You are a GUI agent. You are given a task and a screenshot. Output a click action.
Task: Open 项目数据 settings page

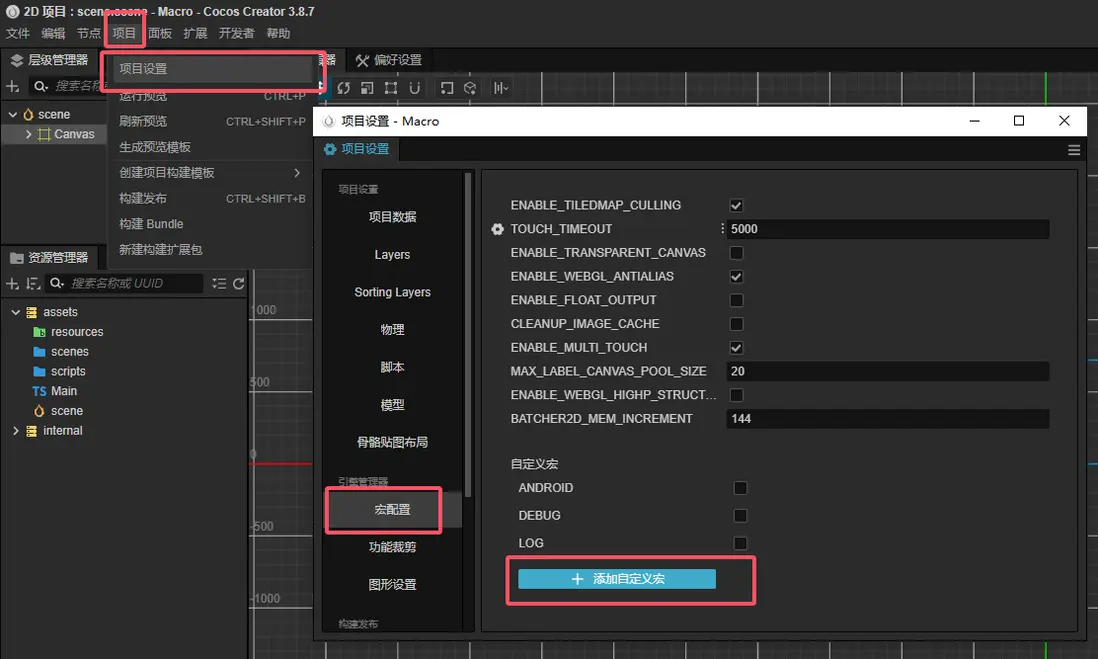pos(392,217)
